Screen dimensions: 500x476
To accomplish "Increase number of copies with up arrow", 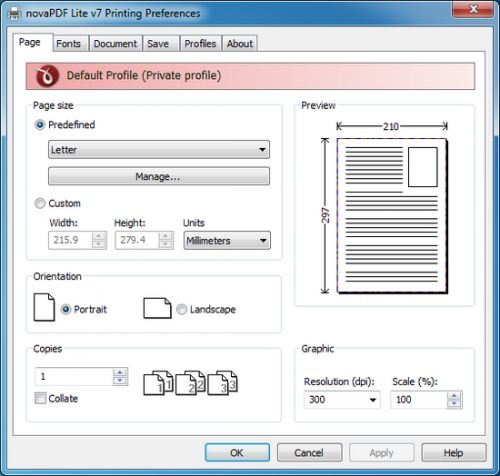I will point(120,372).
